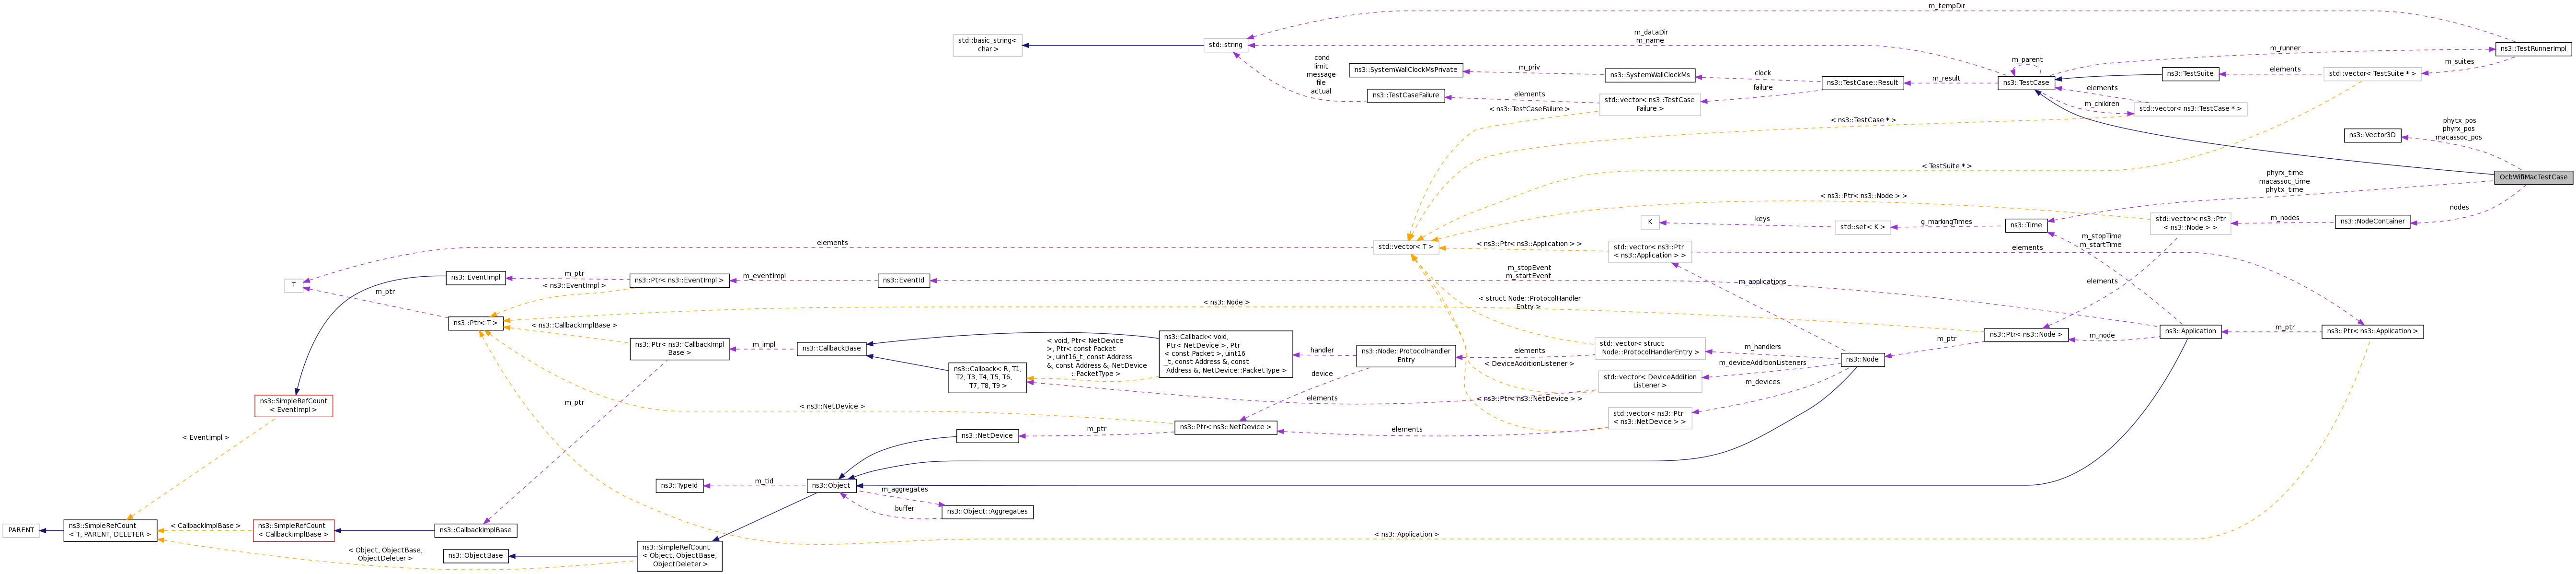Select the g_markingTimes edge label
This screenshot has height=574, width=2576.
click(x=1946, y=222)
